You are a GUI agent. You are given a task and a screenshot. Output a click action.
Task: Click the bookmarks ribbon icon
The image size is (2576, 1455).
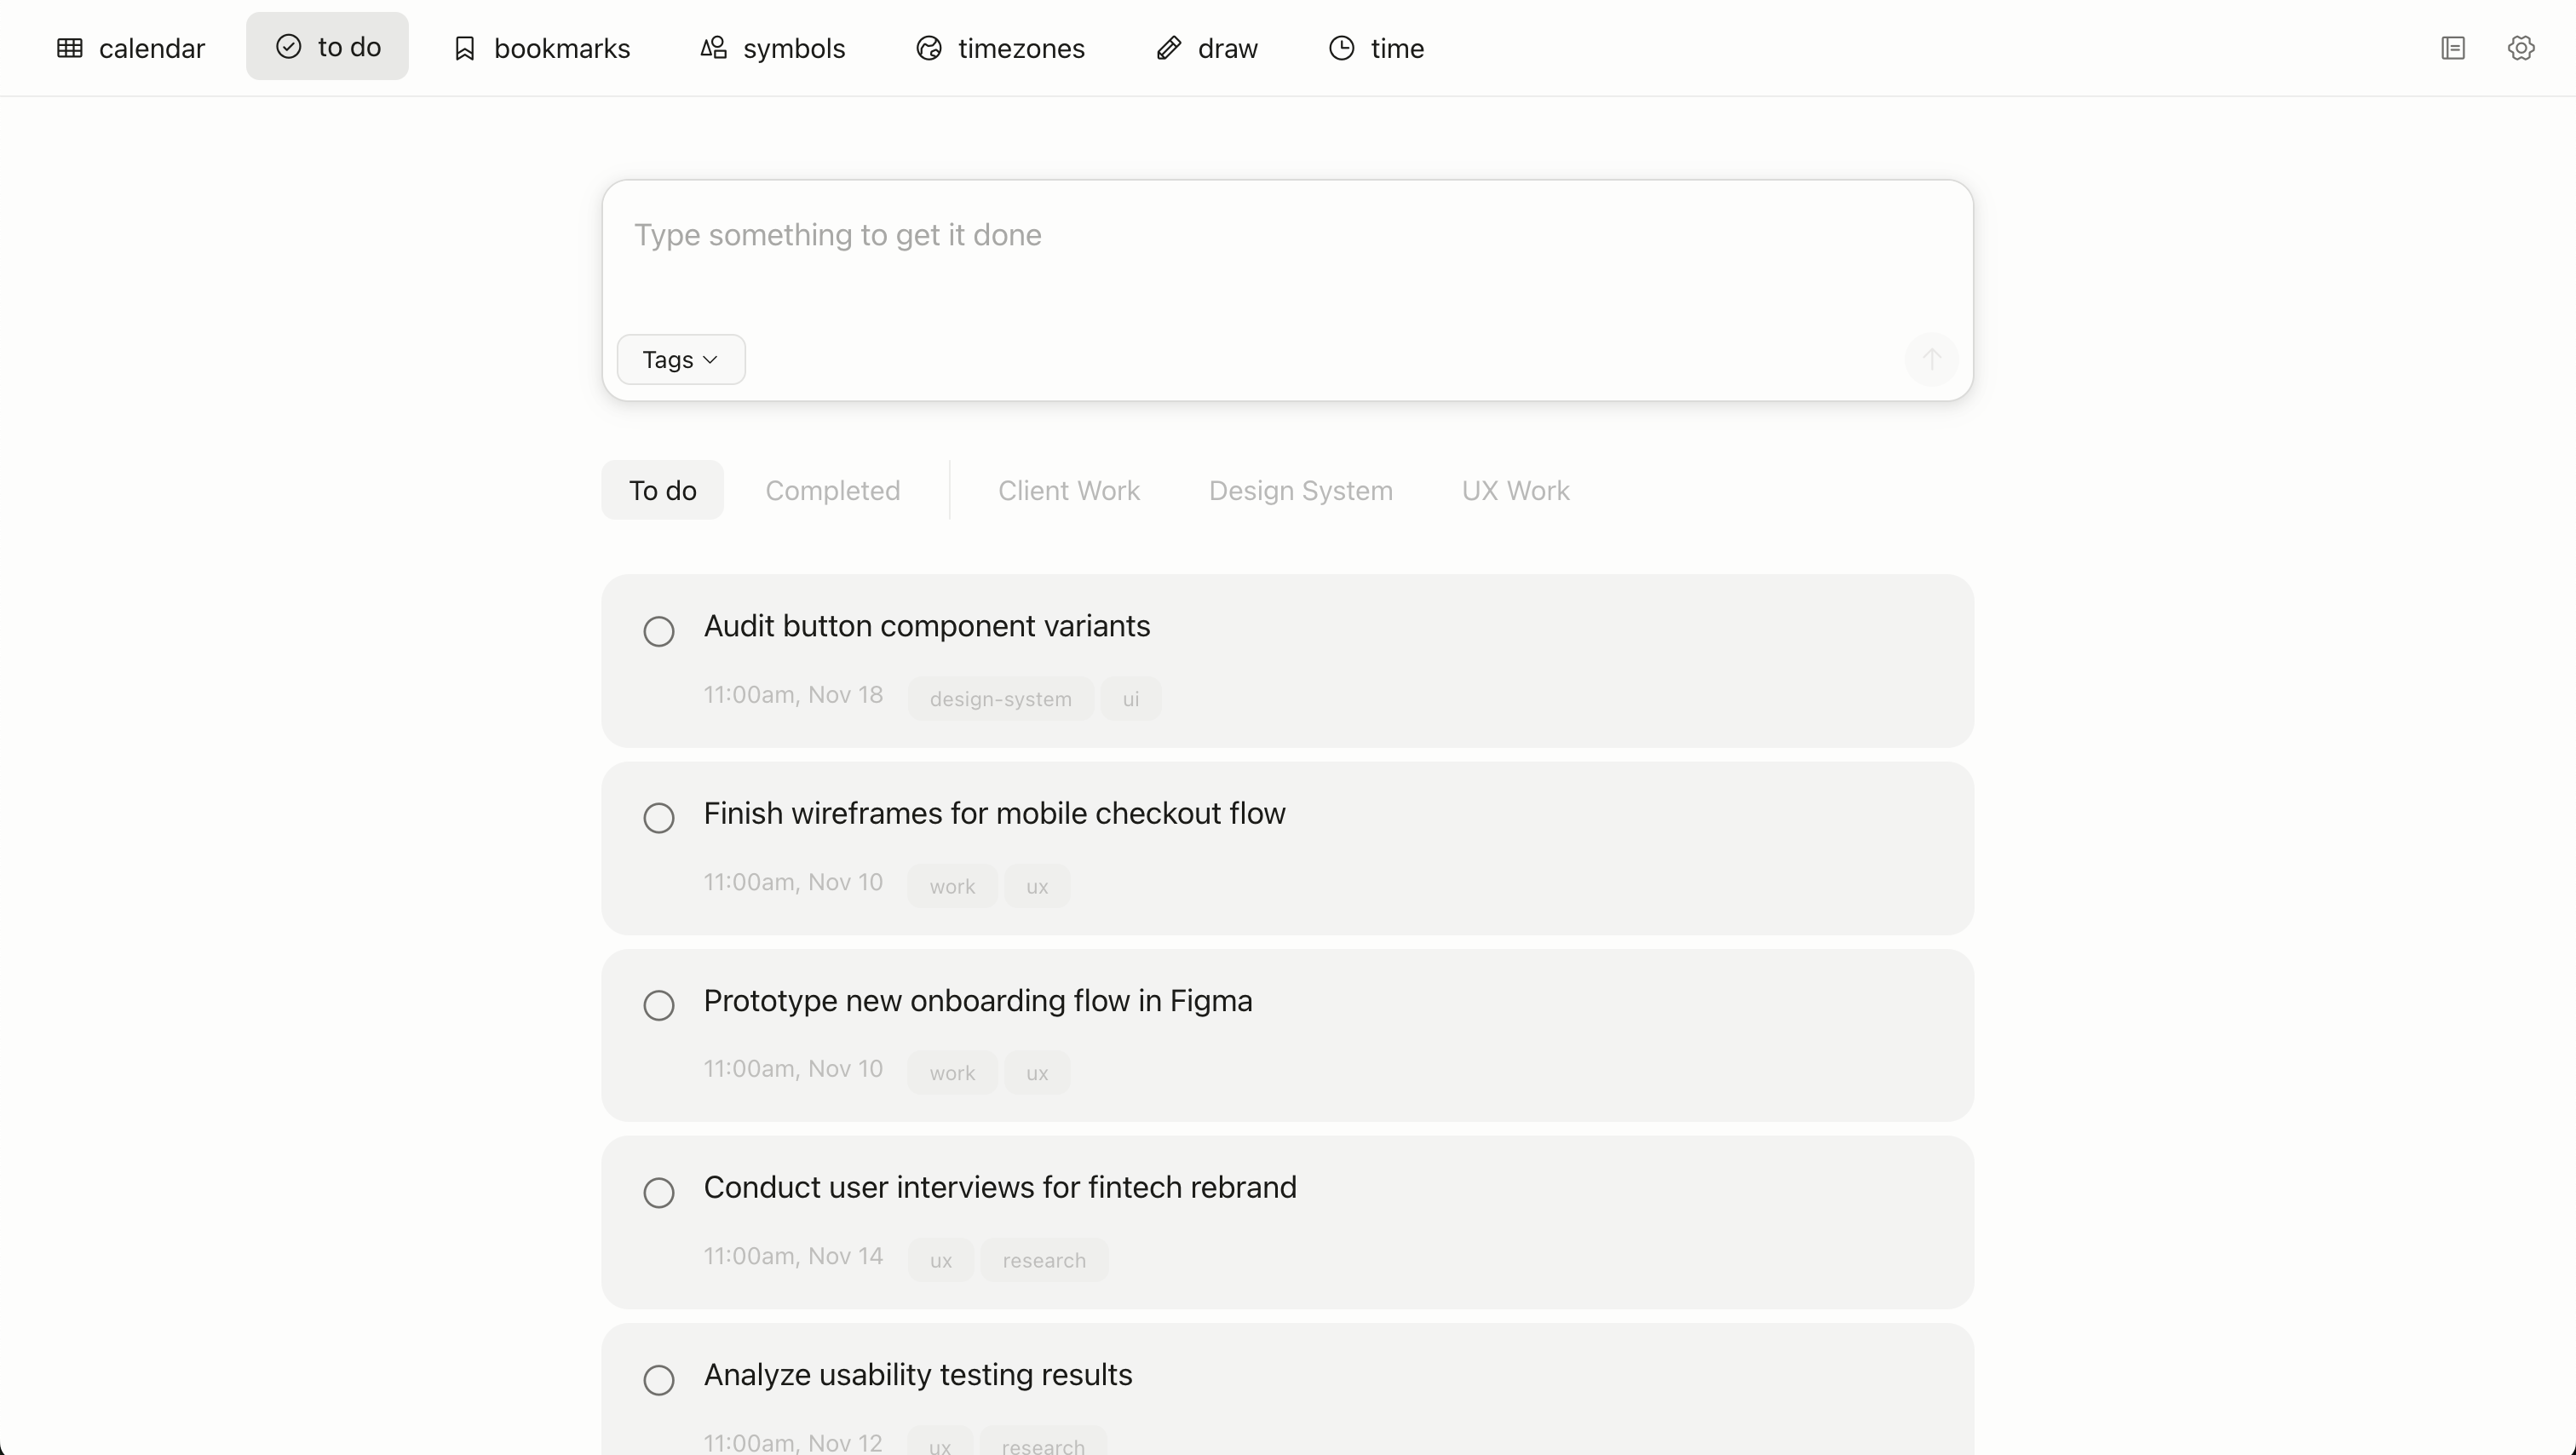[x=464, y=48]
